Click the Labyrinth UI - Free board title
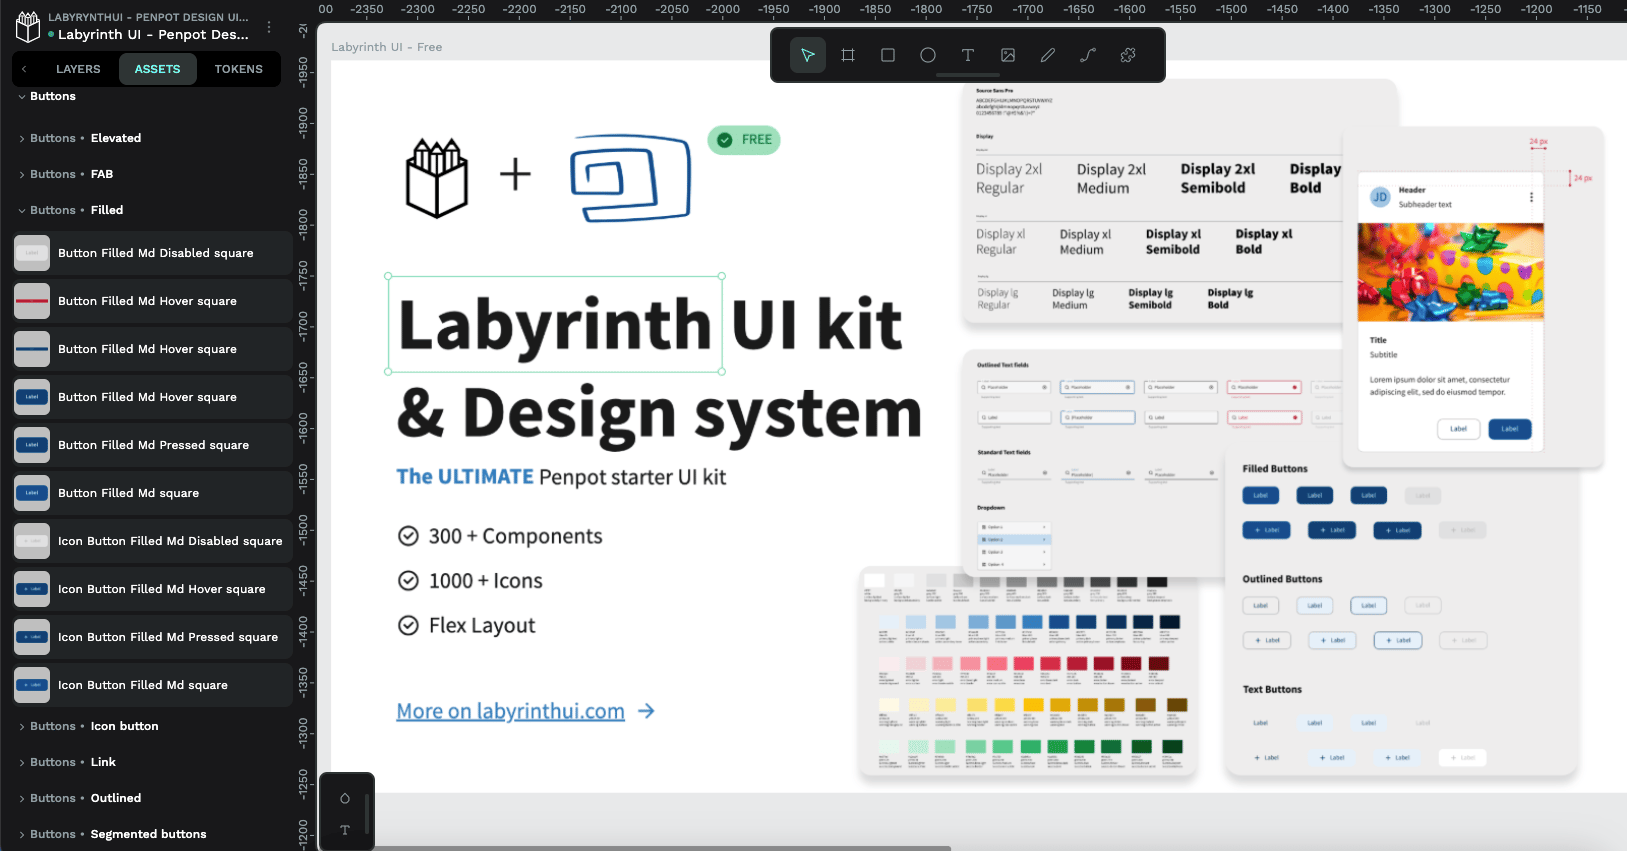The height and width of the screenshot is (851, 1627). click(x=386, y=47)
